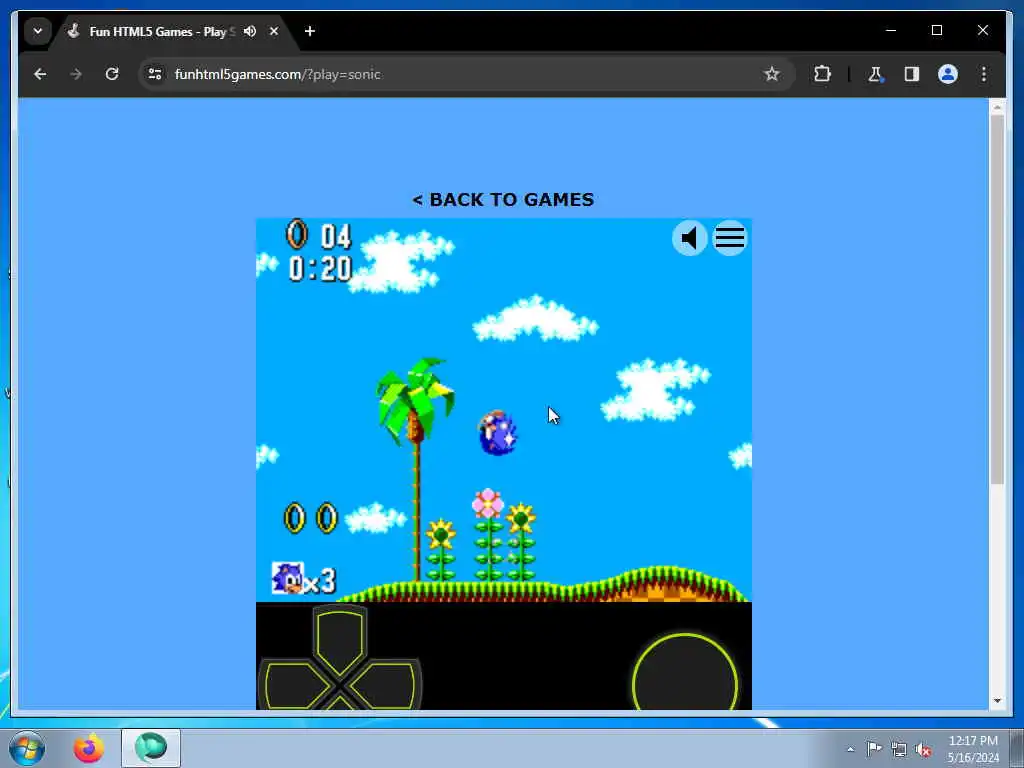Click the browser back arrow
Screen dimensions: 1024x768
(40, 74)
